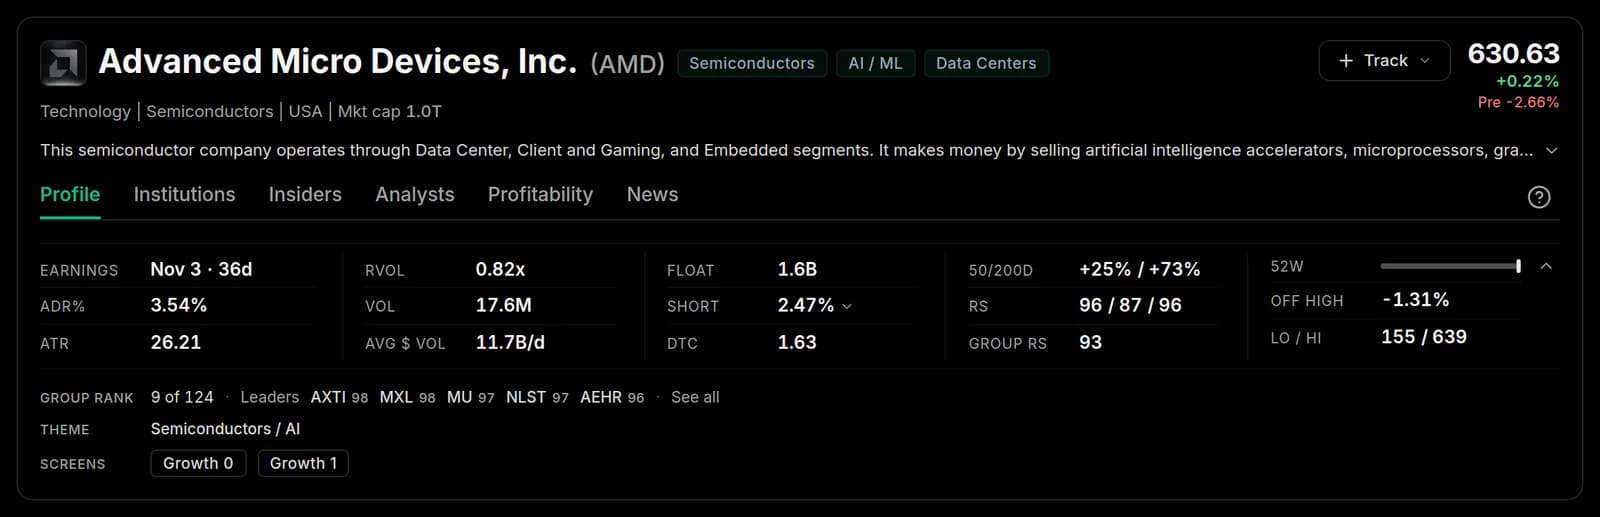Click the ATR value 26.21
1600x517 pixels.
click(x=175, y=342)
